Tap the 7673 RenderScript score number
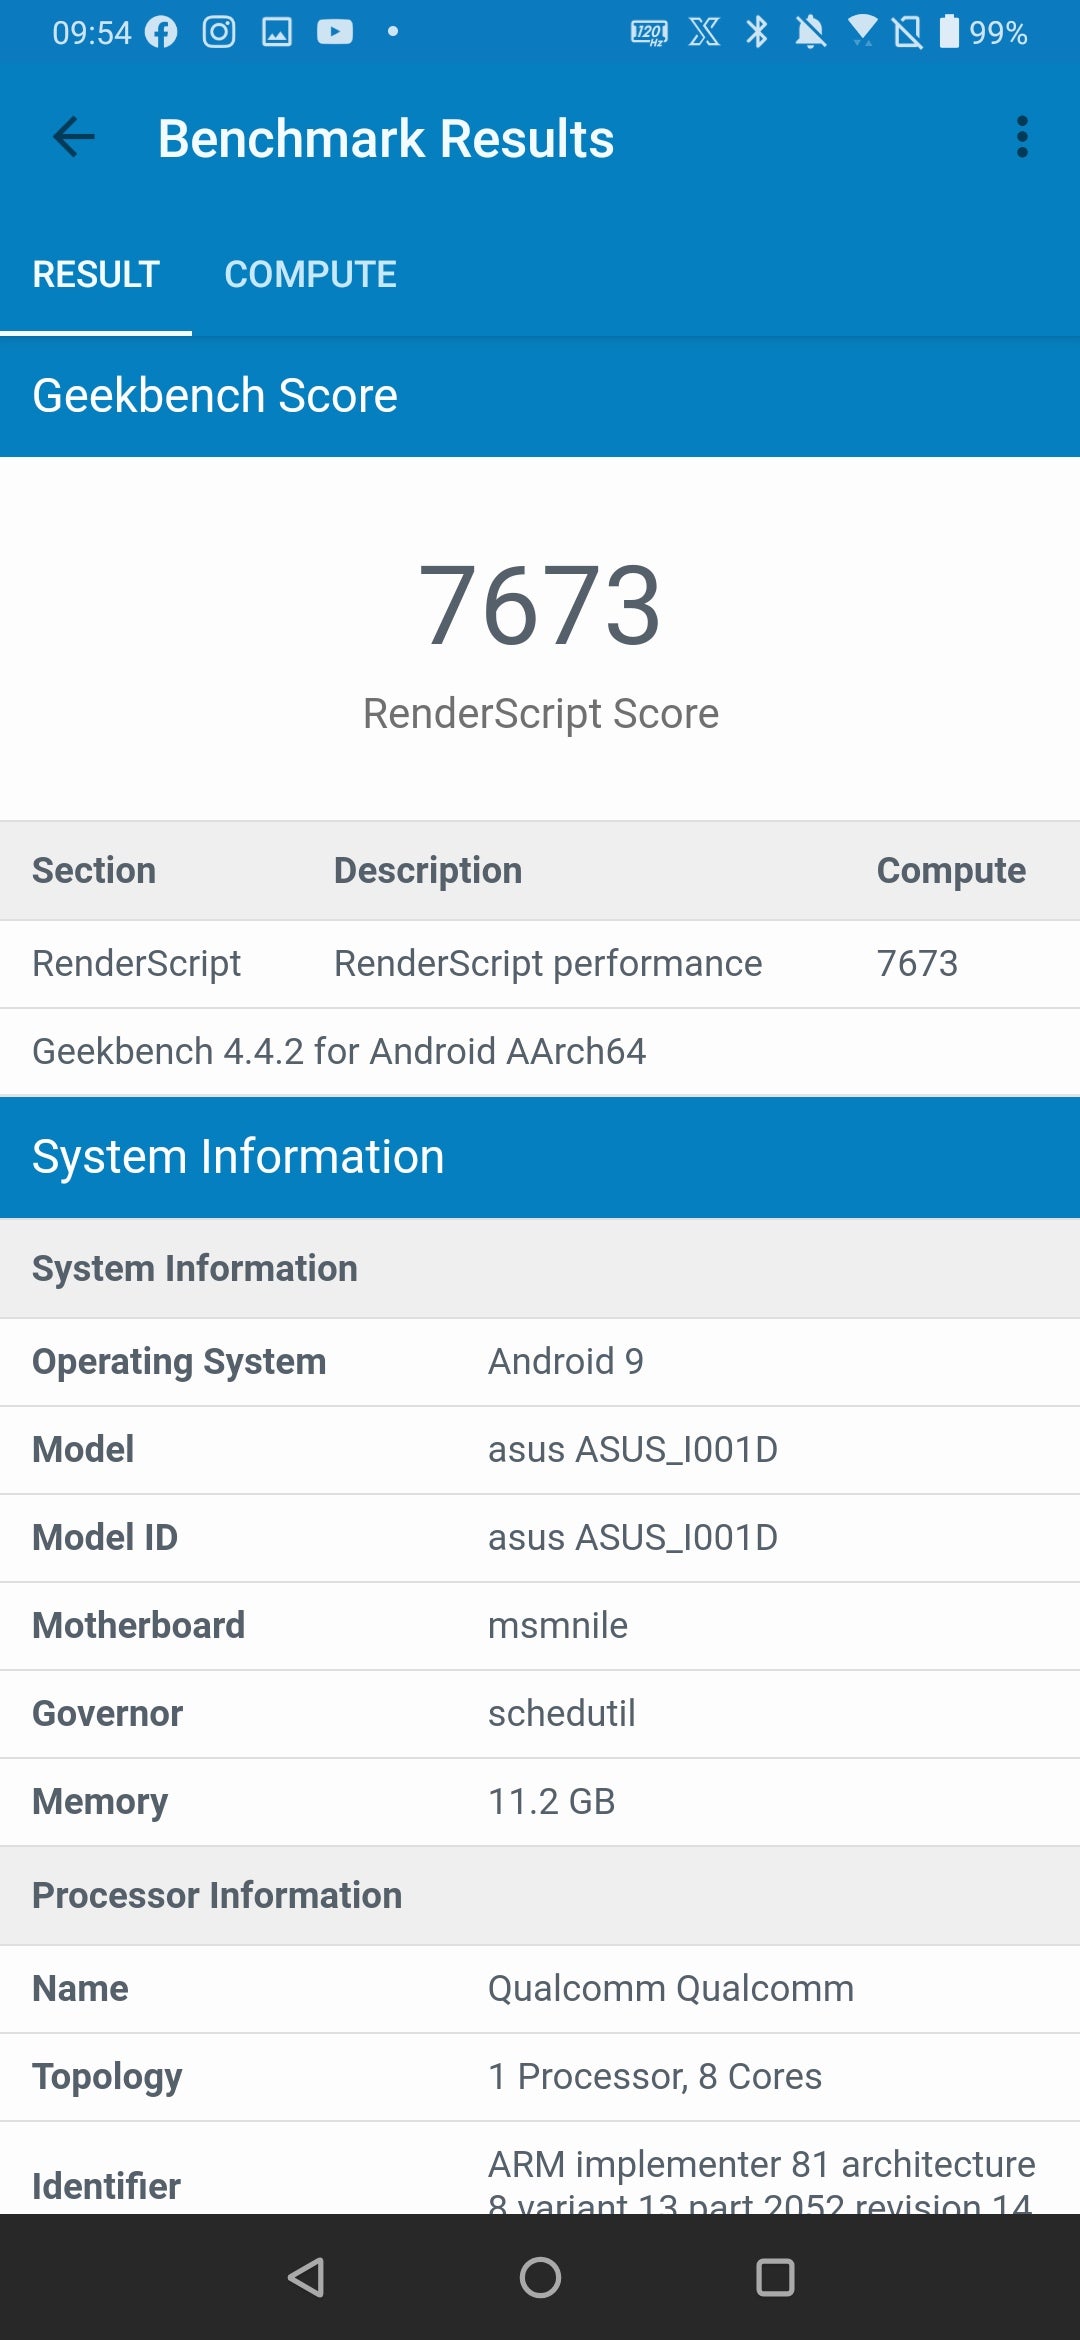1080x2340 pixels. (540, 605)
